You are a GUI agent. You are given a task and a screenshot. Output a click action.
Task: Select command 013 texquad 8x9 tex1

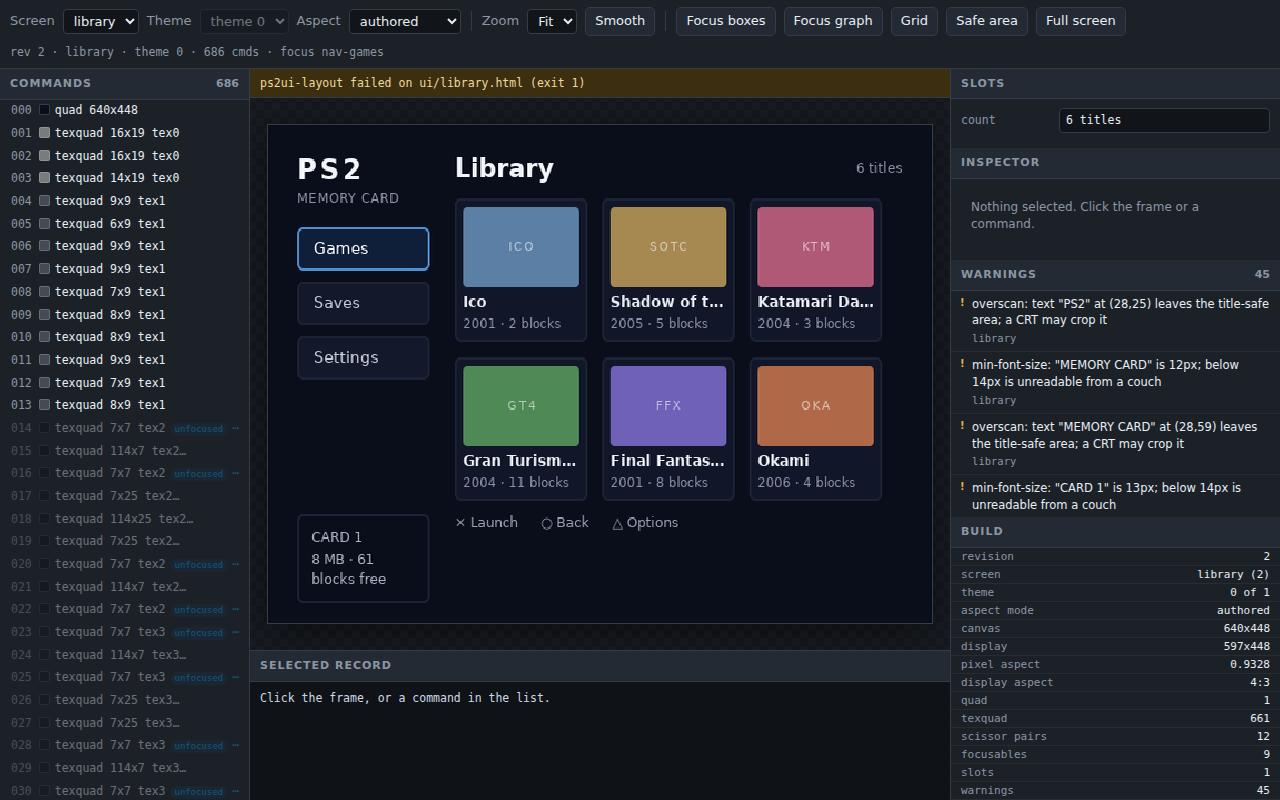pos(125,405)
